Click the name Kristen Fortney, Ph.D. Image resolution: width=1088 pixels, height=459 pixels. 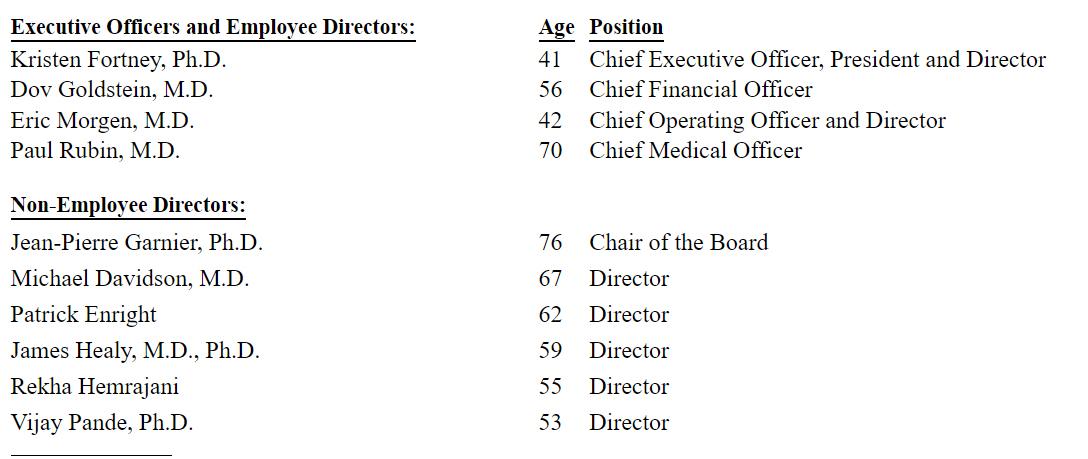pyautogui.click(x=118, y=60)
